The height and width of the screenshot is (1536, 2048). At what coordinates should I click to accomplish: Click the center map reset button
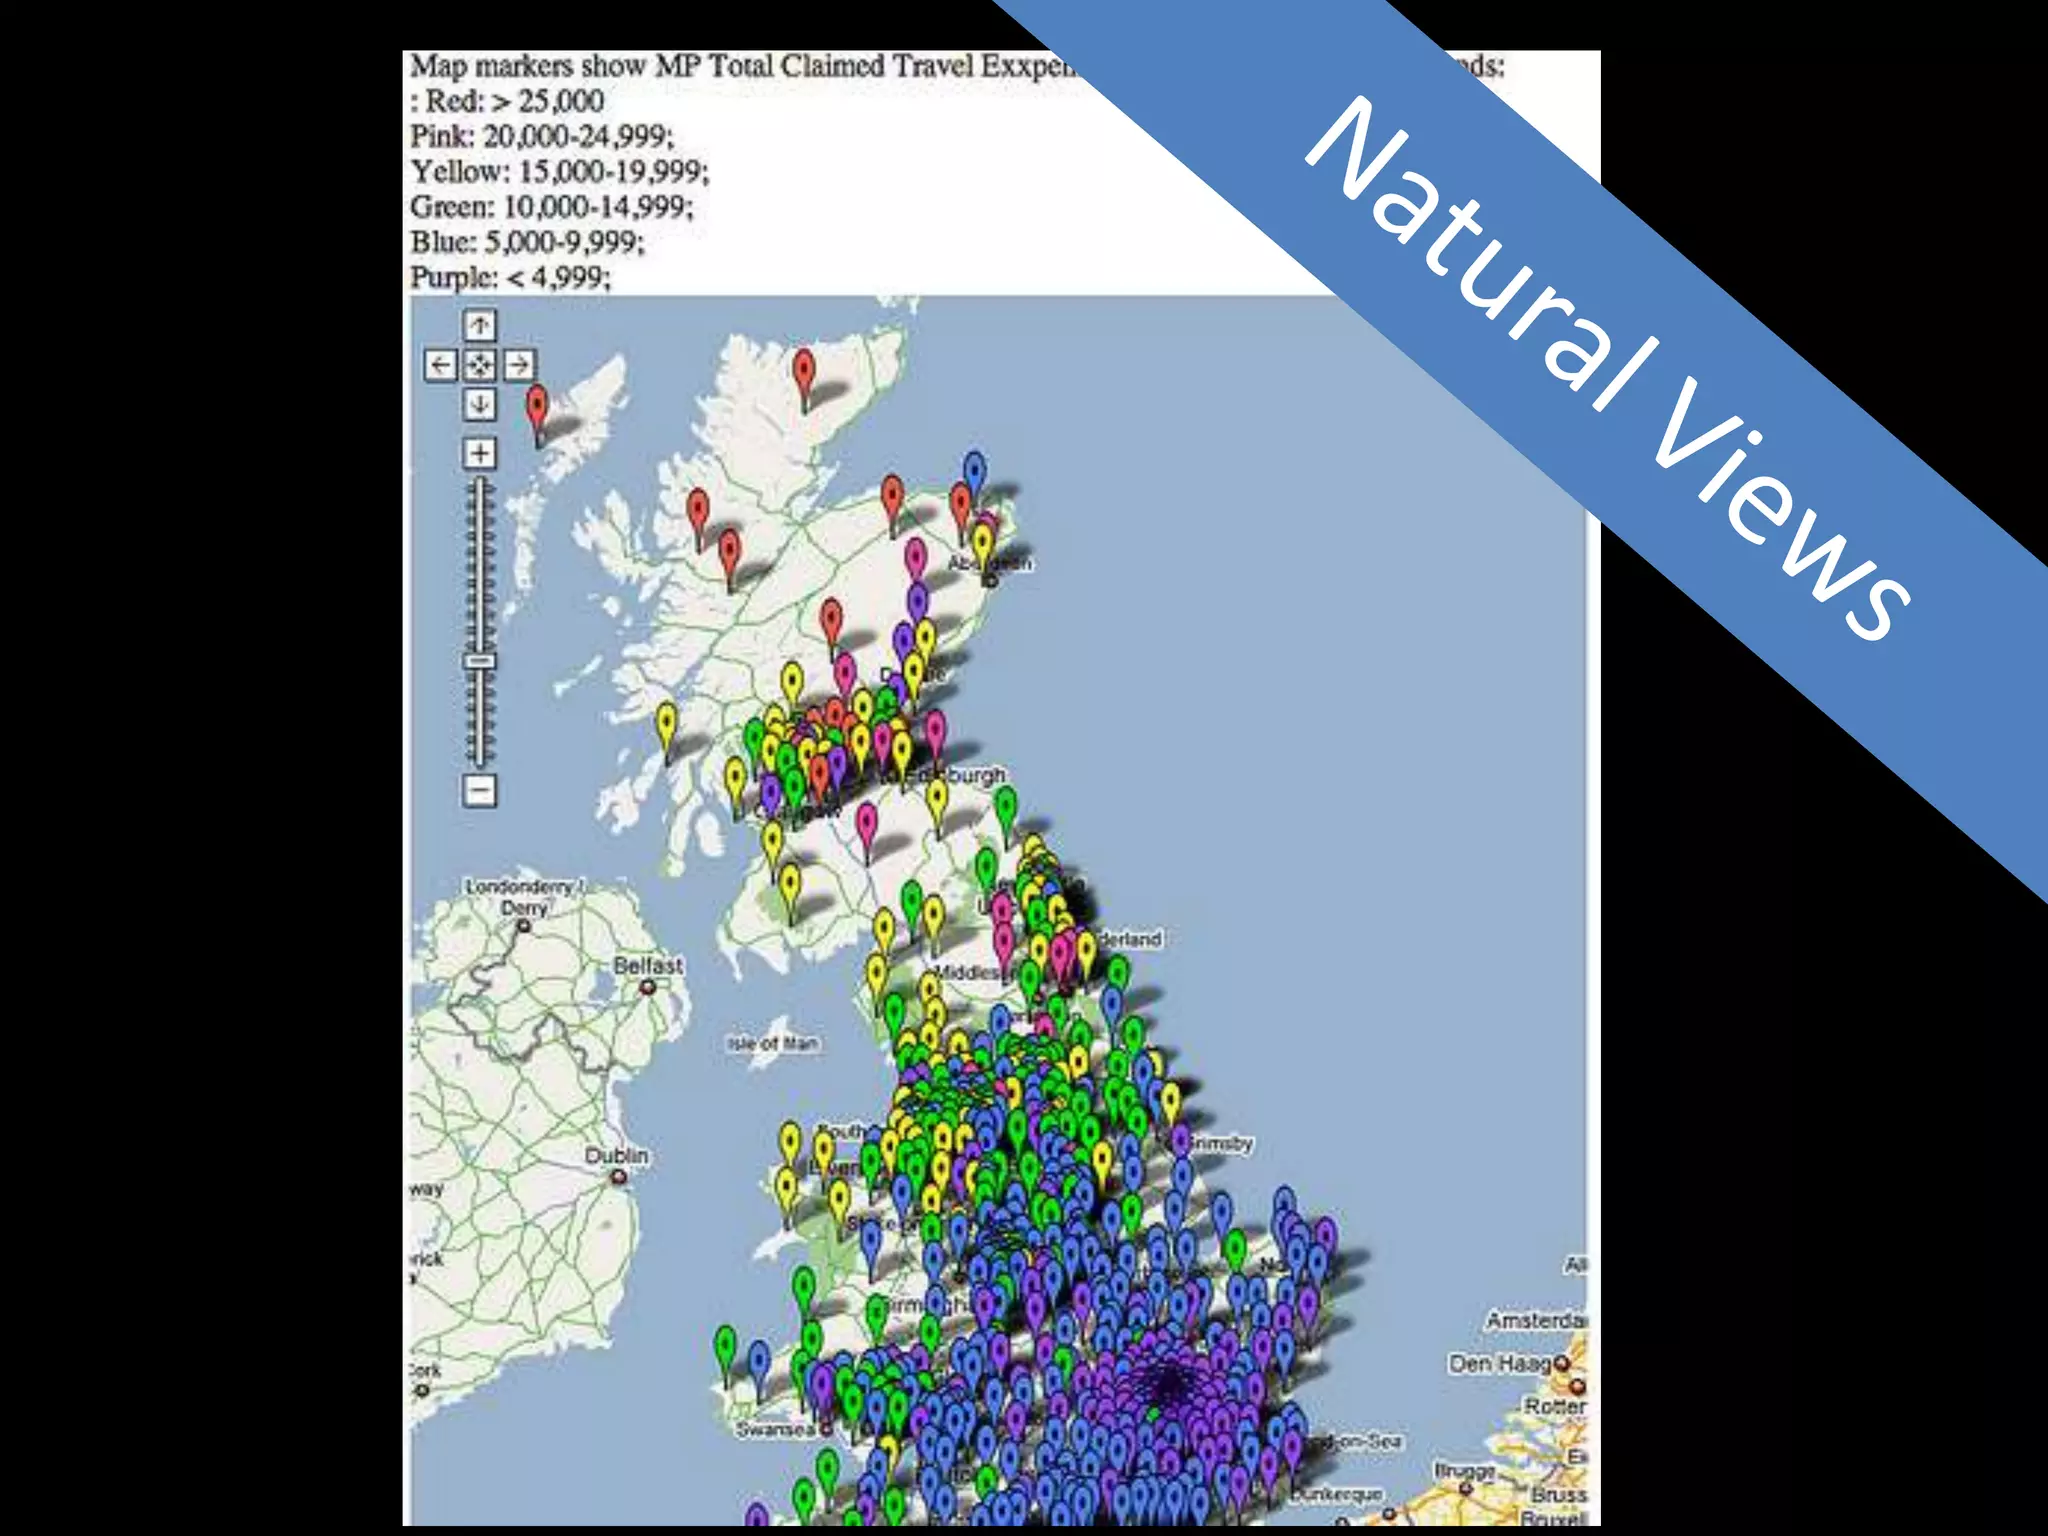(x=480, y=365)
